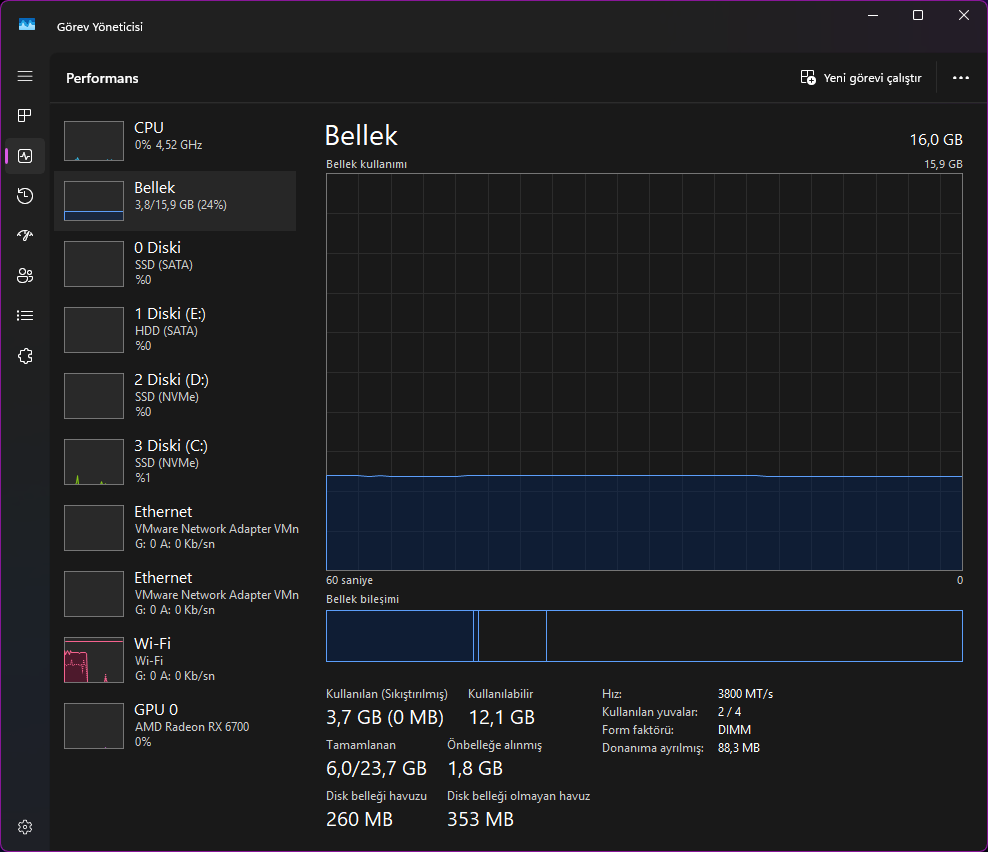Open the App history page icon
The width and height of the screenshot is (988, 852).
tap(25, 196)
